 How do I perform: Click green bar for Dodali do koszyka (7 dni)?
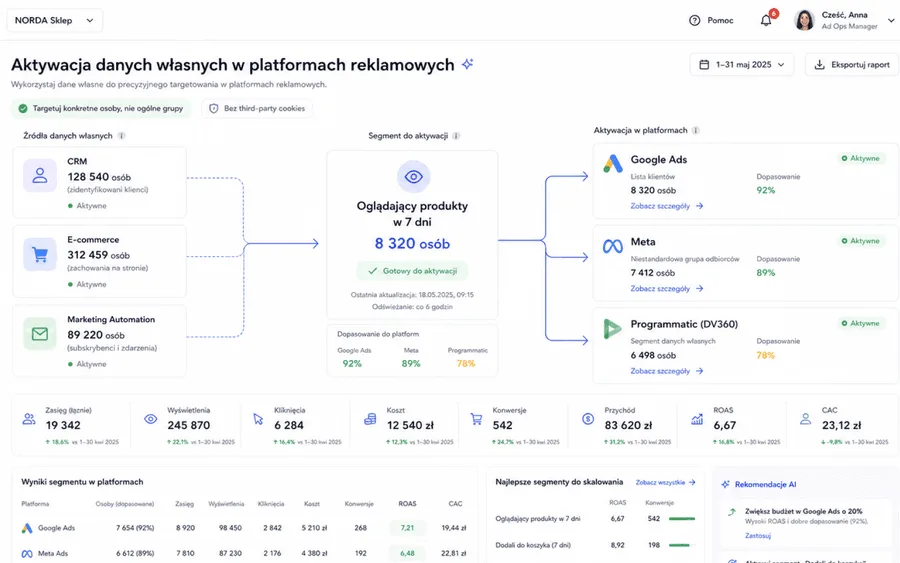(x=679, y=545)
